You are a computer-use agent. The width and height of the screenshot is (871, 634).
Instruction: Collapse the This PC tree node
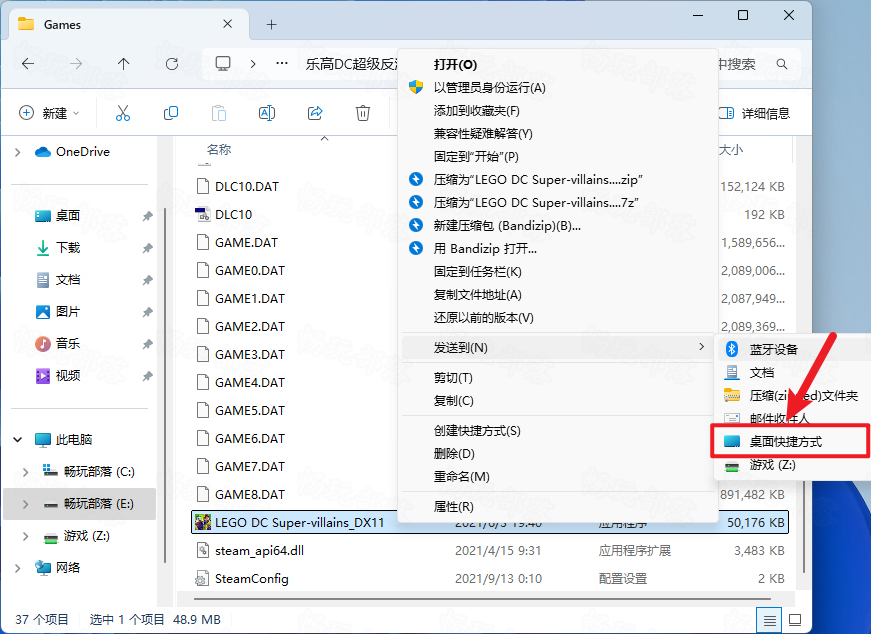coord(18,440)
